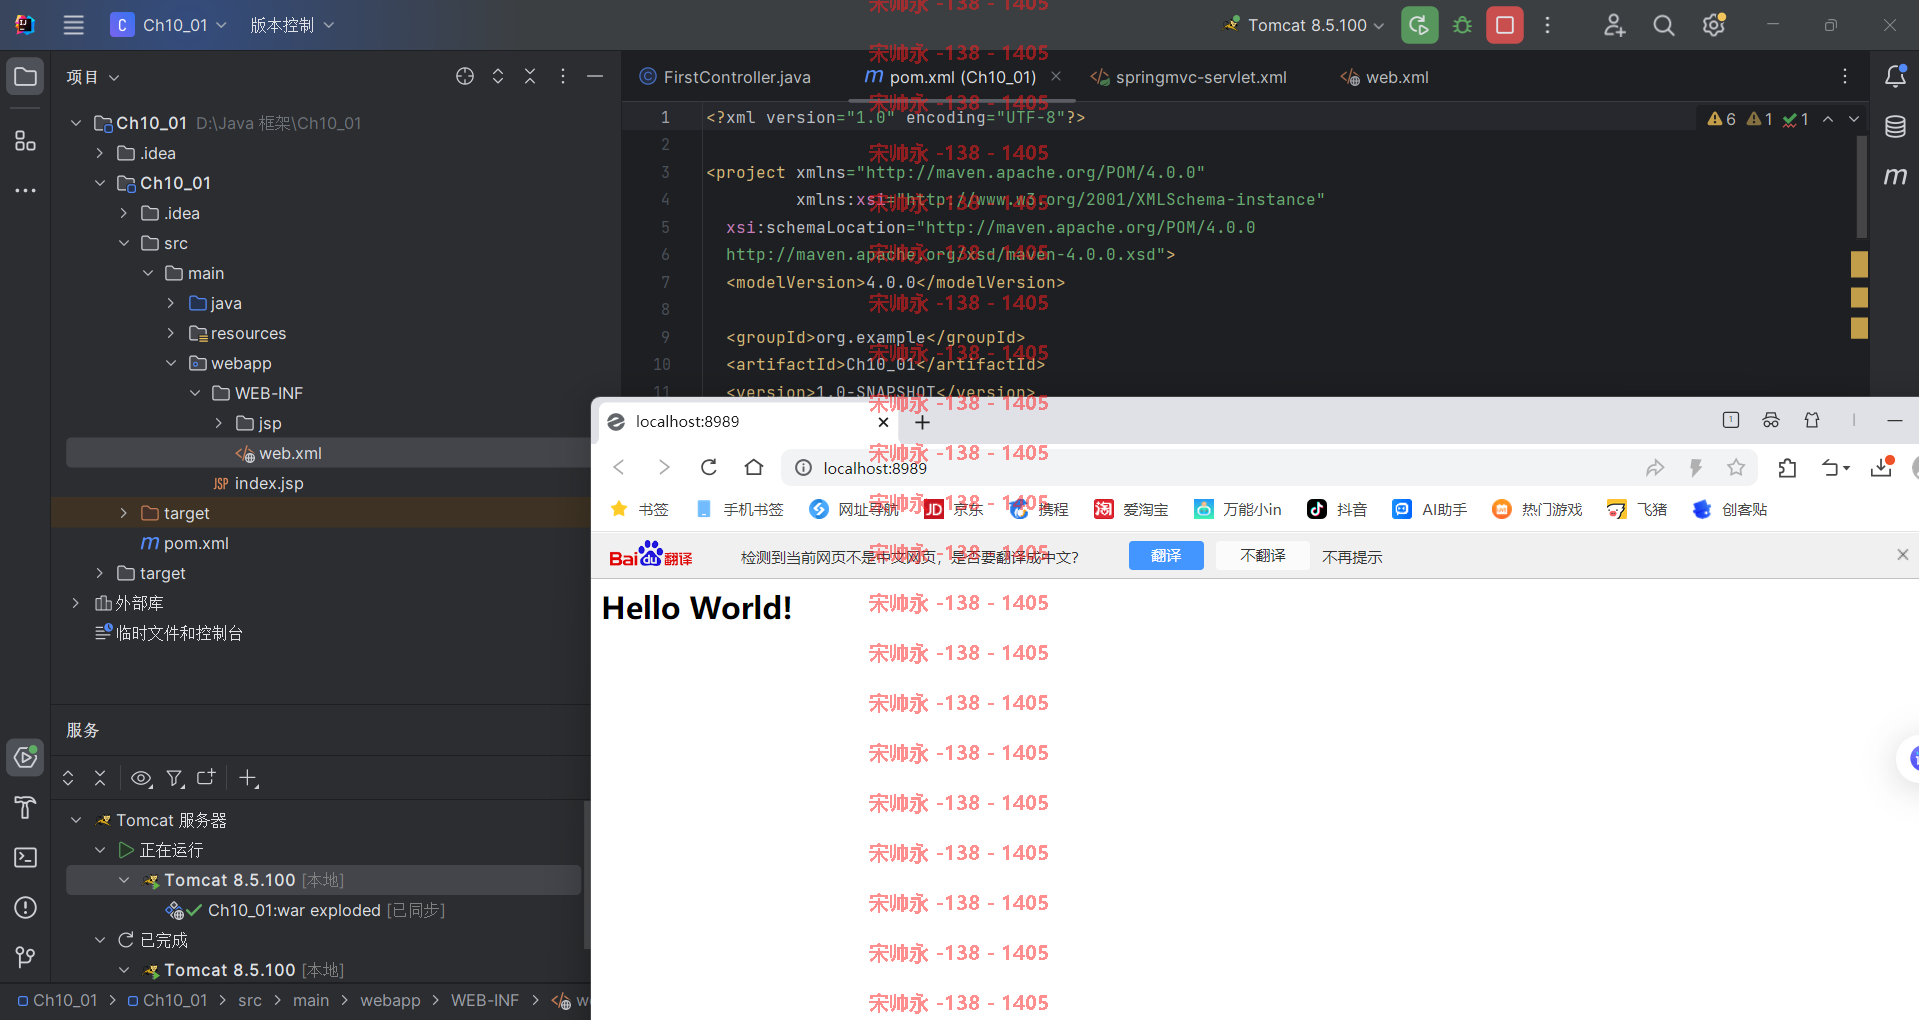Add service with plus icon
This screenshot has width=1919, height=1020.
coord(248,778)
